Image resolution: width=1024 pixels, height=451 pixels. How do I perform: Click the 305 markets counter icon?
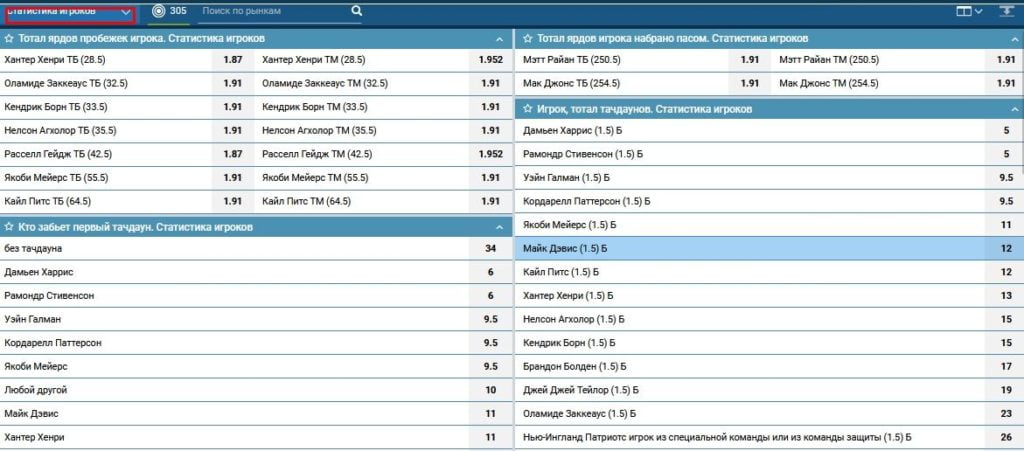pos(157,12)
